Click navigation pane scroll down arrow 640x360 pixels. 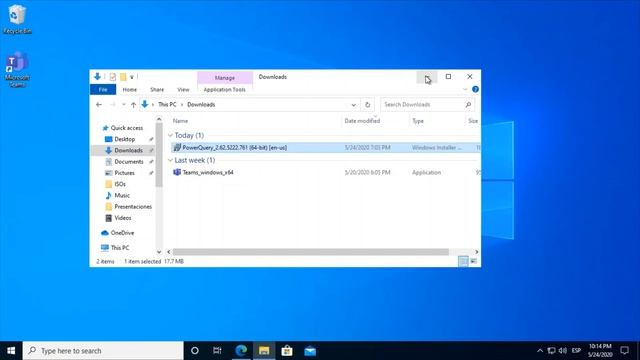pyautogui.click(x=159, y=252)
